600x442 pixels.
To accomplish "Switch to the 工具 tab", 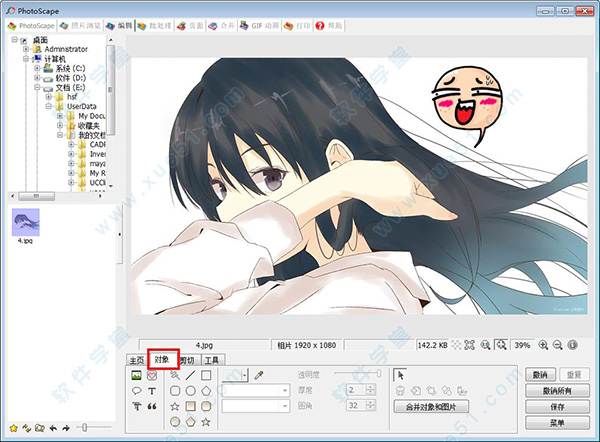I will tap(212, 360).
